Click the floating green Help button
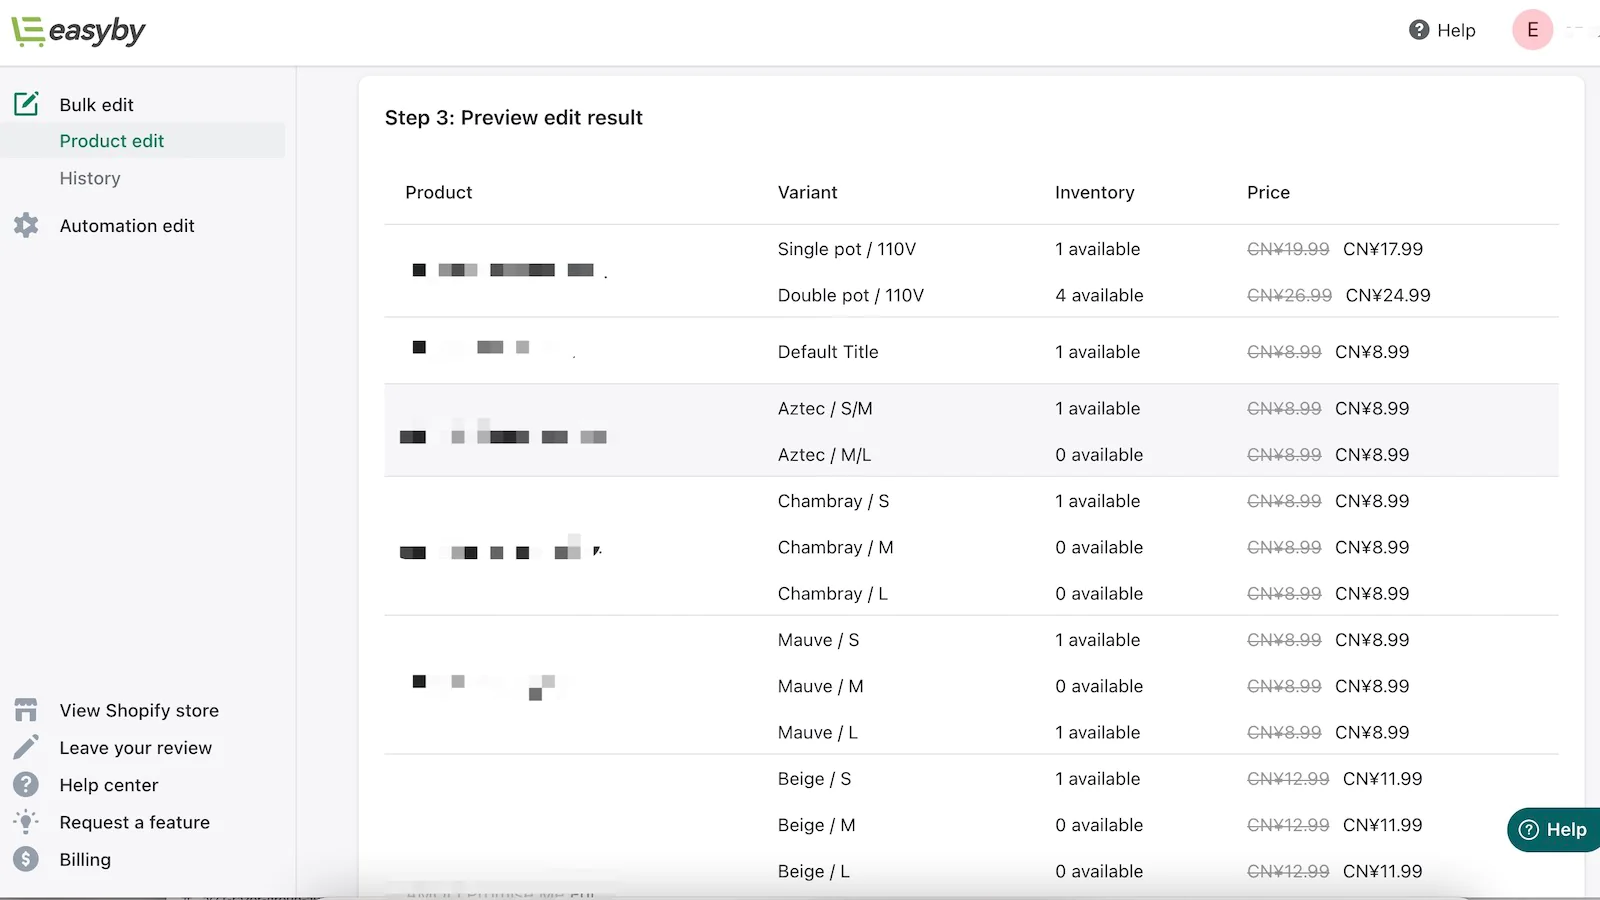This screenshot has height=900, width=1600. (1553, 829)
